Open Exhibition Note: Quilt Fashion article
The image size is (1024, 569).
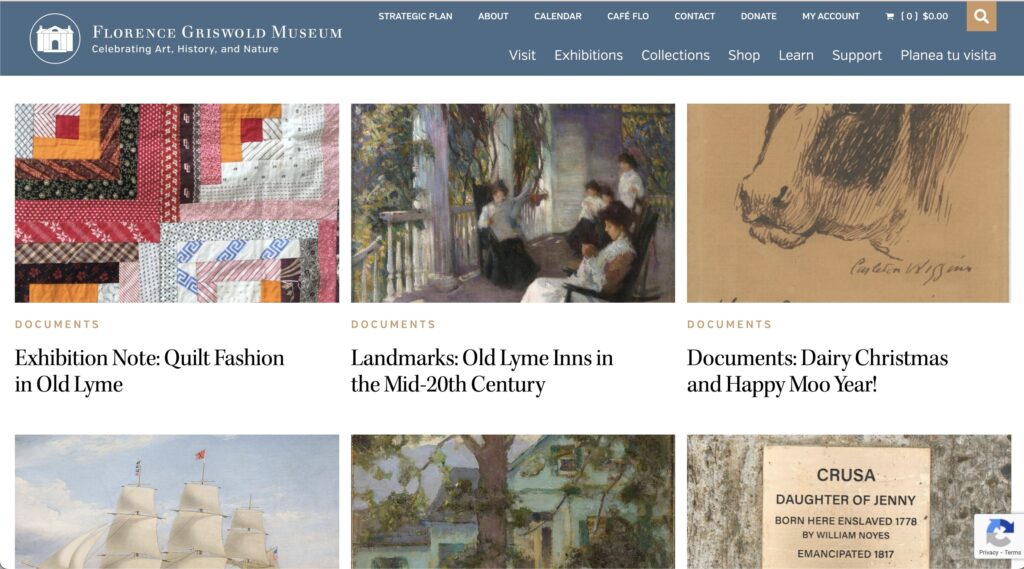point(150,371)
